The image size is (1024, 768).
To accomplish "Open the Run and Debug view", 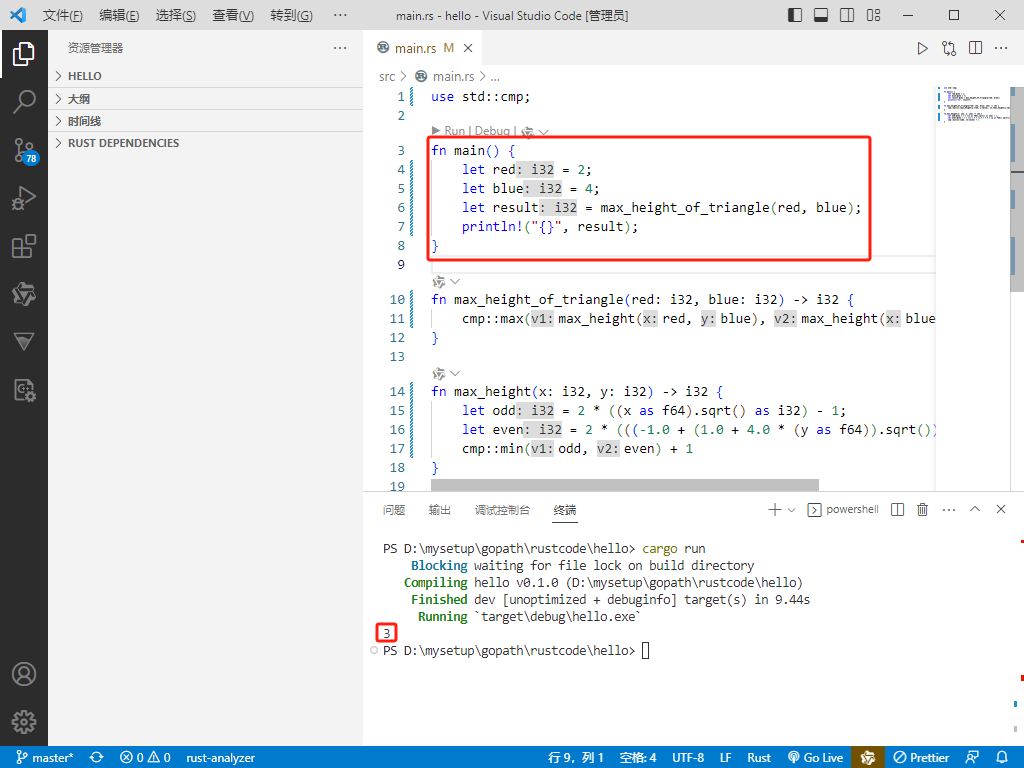I will click(24, 198).
